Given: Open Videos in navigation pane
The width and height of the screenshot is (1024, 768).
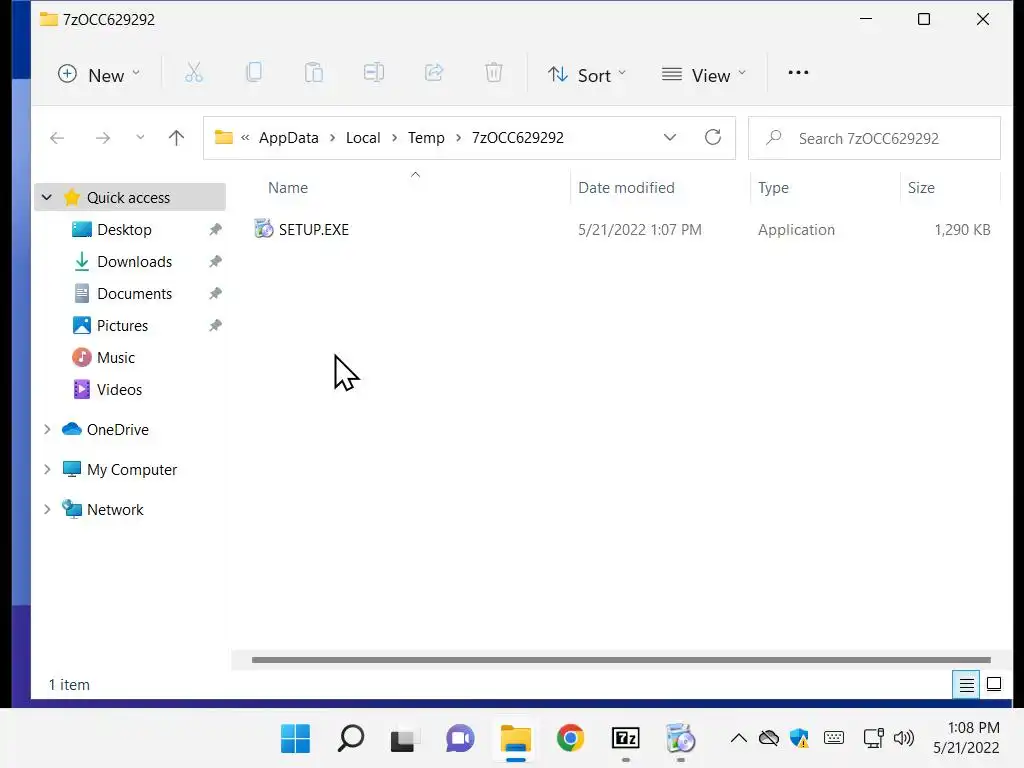Looking at the screenshot, I should [119, 389].
